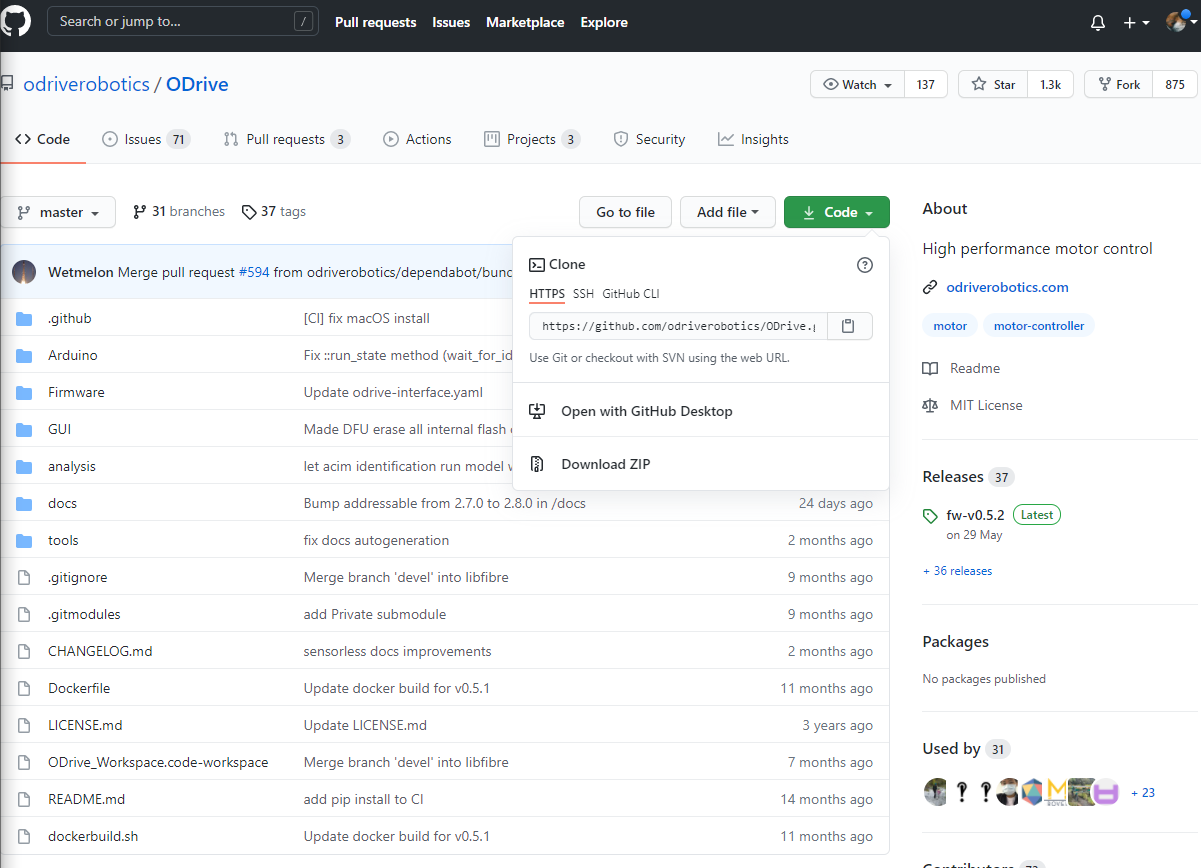Viewport: 1201px width, 868px height.
Task: Open the Dockerfile file
Action: (79, 688)
